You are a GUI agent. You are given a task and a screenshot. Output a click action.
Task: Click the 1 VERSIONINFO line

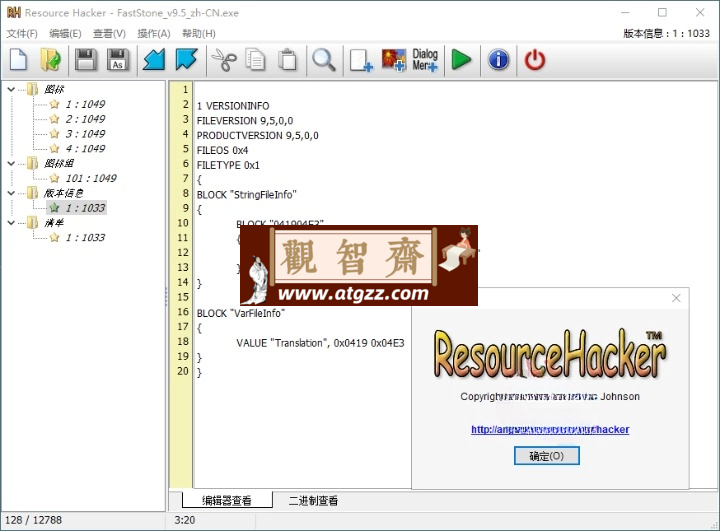click(x=233, y=106)
